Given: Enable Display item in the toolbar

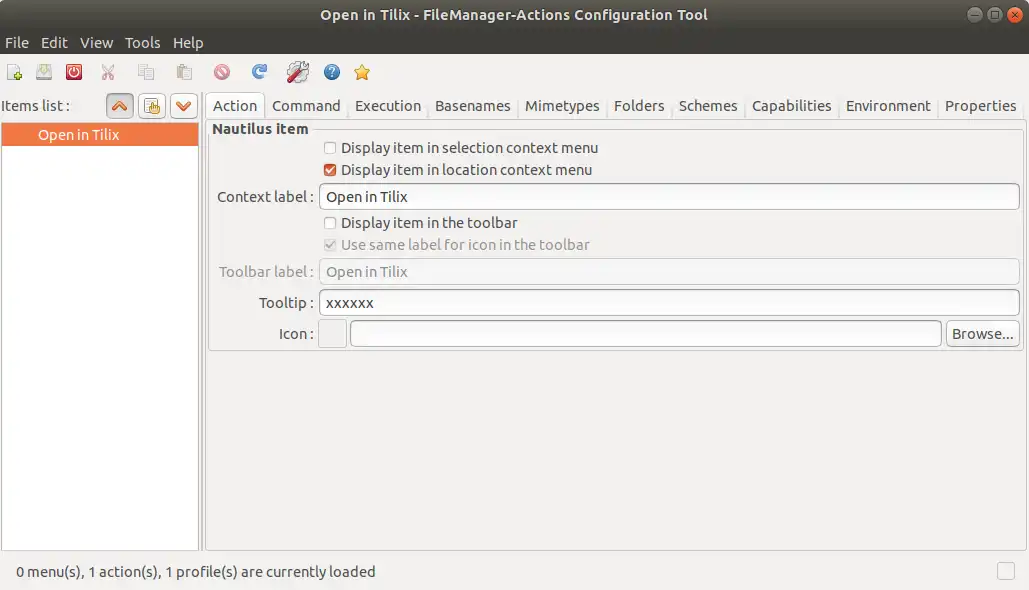Looking at the screenshot, I should coord(330,223).
